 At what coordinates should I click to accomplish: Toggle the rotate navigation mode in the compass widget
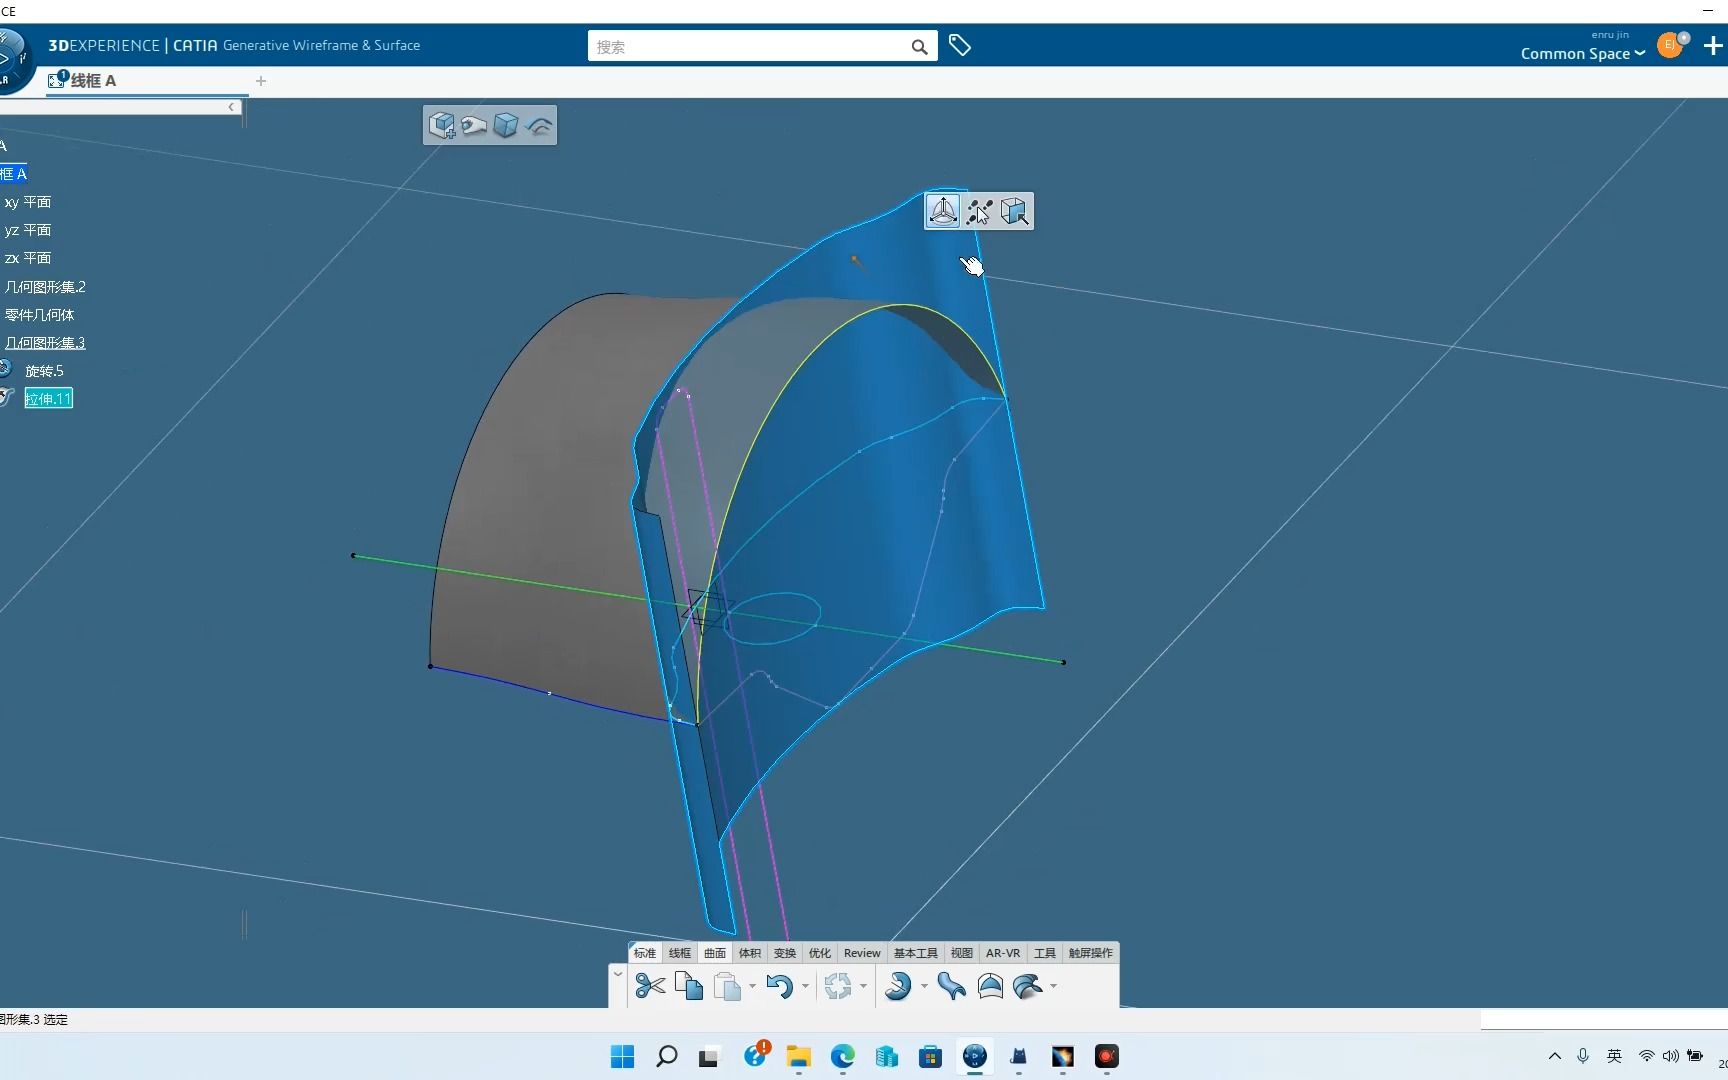click(x=943, y=211)
